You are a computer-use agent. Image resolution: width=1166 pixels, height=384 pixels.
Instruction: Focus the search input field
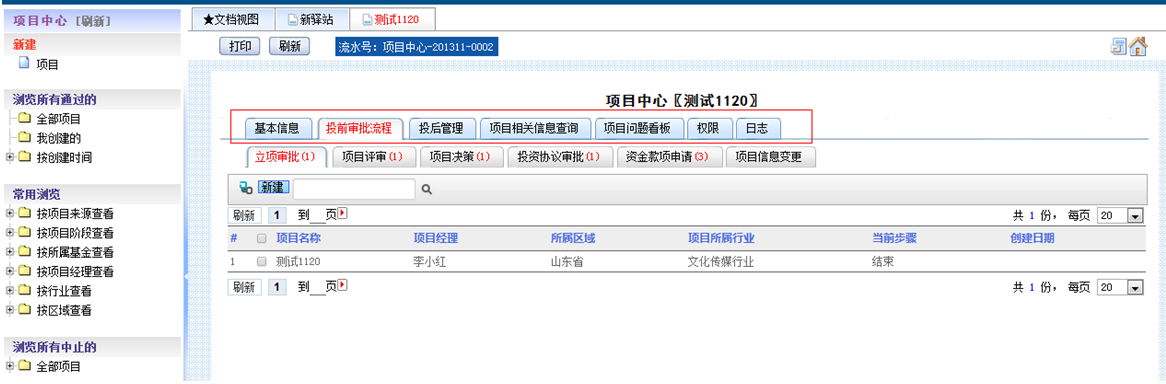pyautogui.click(x=354, y=189)
